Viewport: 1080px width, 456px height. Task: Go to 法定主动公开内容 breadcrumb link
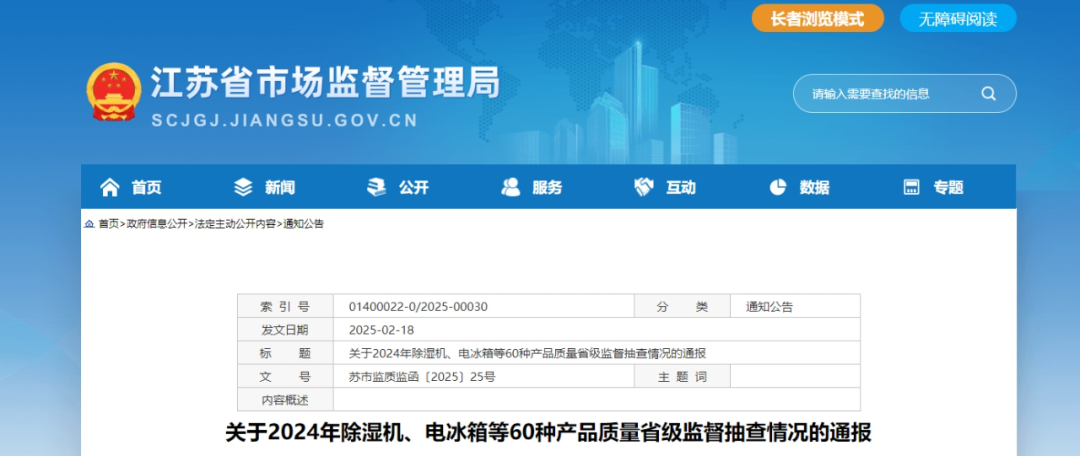coord(235,224)
